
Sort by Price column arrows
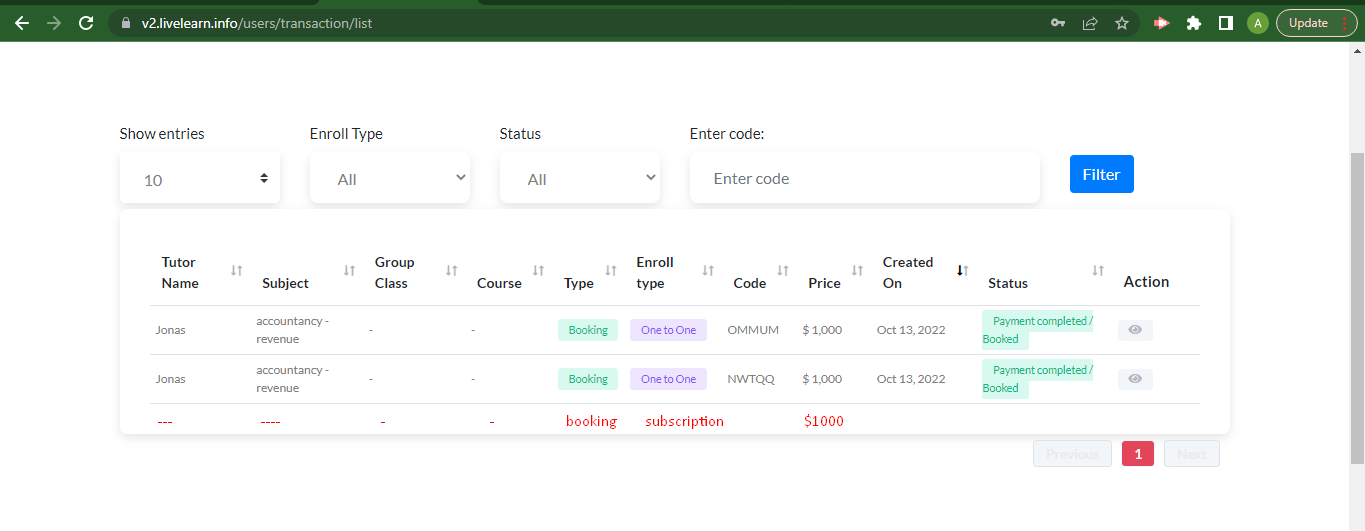tap(857, 271)
